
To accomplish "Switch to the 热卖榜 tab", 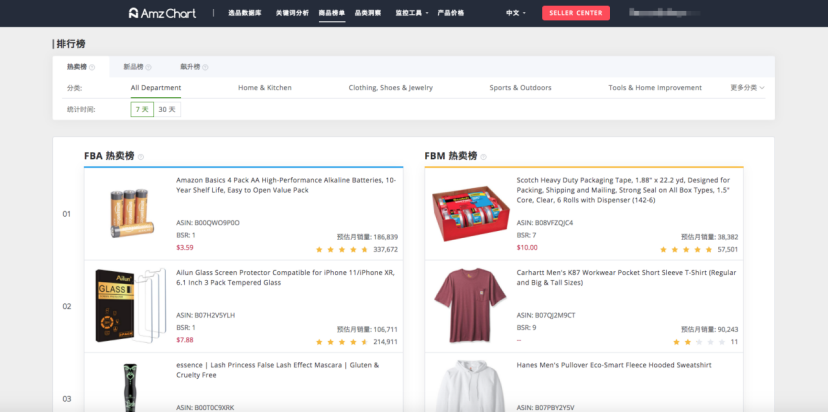I will [81, 67].
